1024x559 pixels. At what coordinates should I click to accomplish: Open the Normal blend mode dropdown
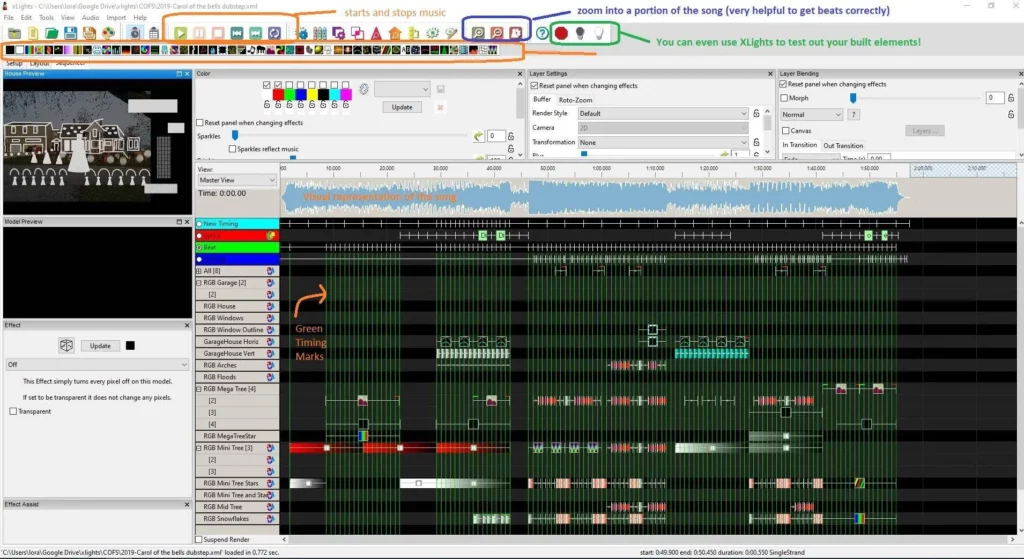tap(812, 115)
